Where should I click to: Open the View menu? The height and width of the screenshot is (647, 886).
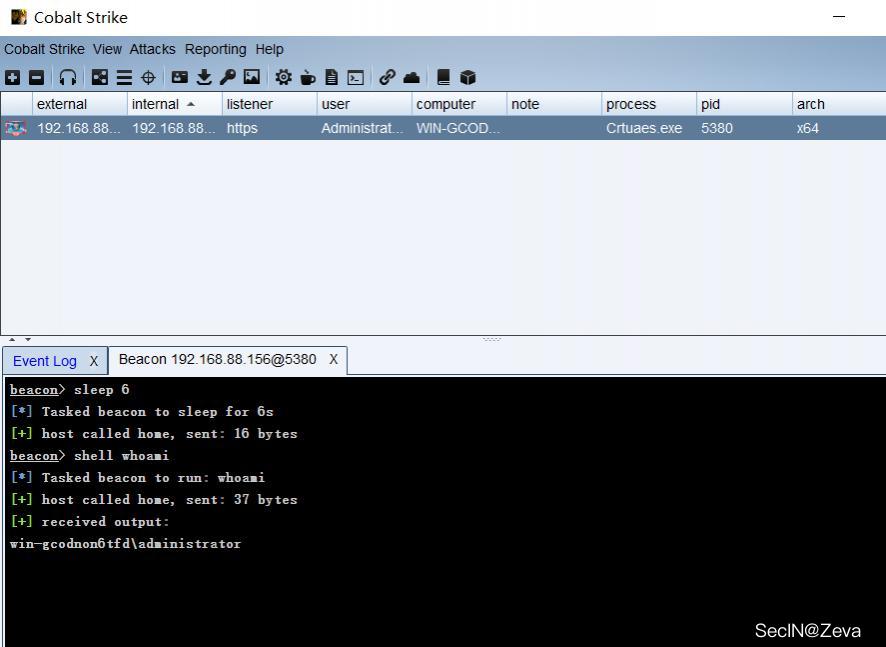[107, 49]
